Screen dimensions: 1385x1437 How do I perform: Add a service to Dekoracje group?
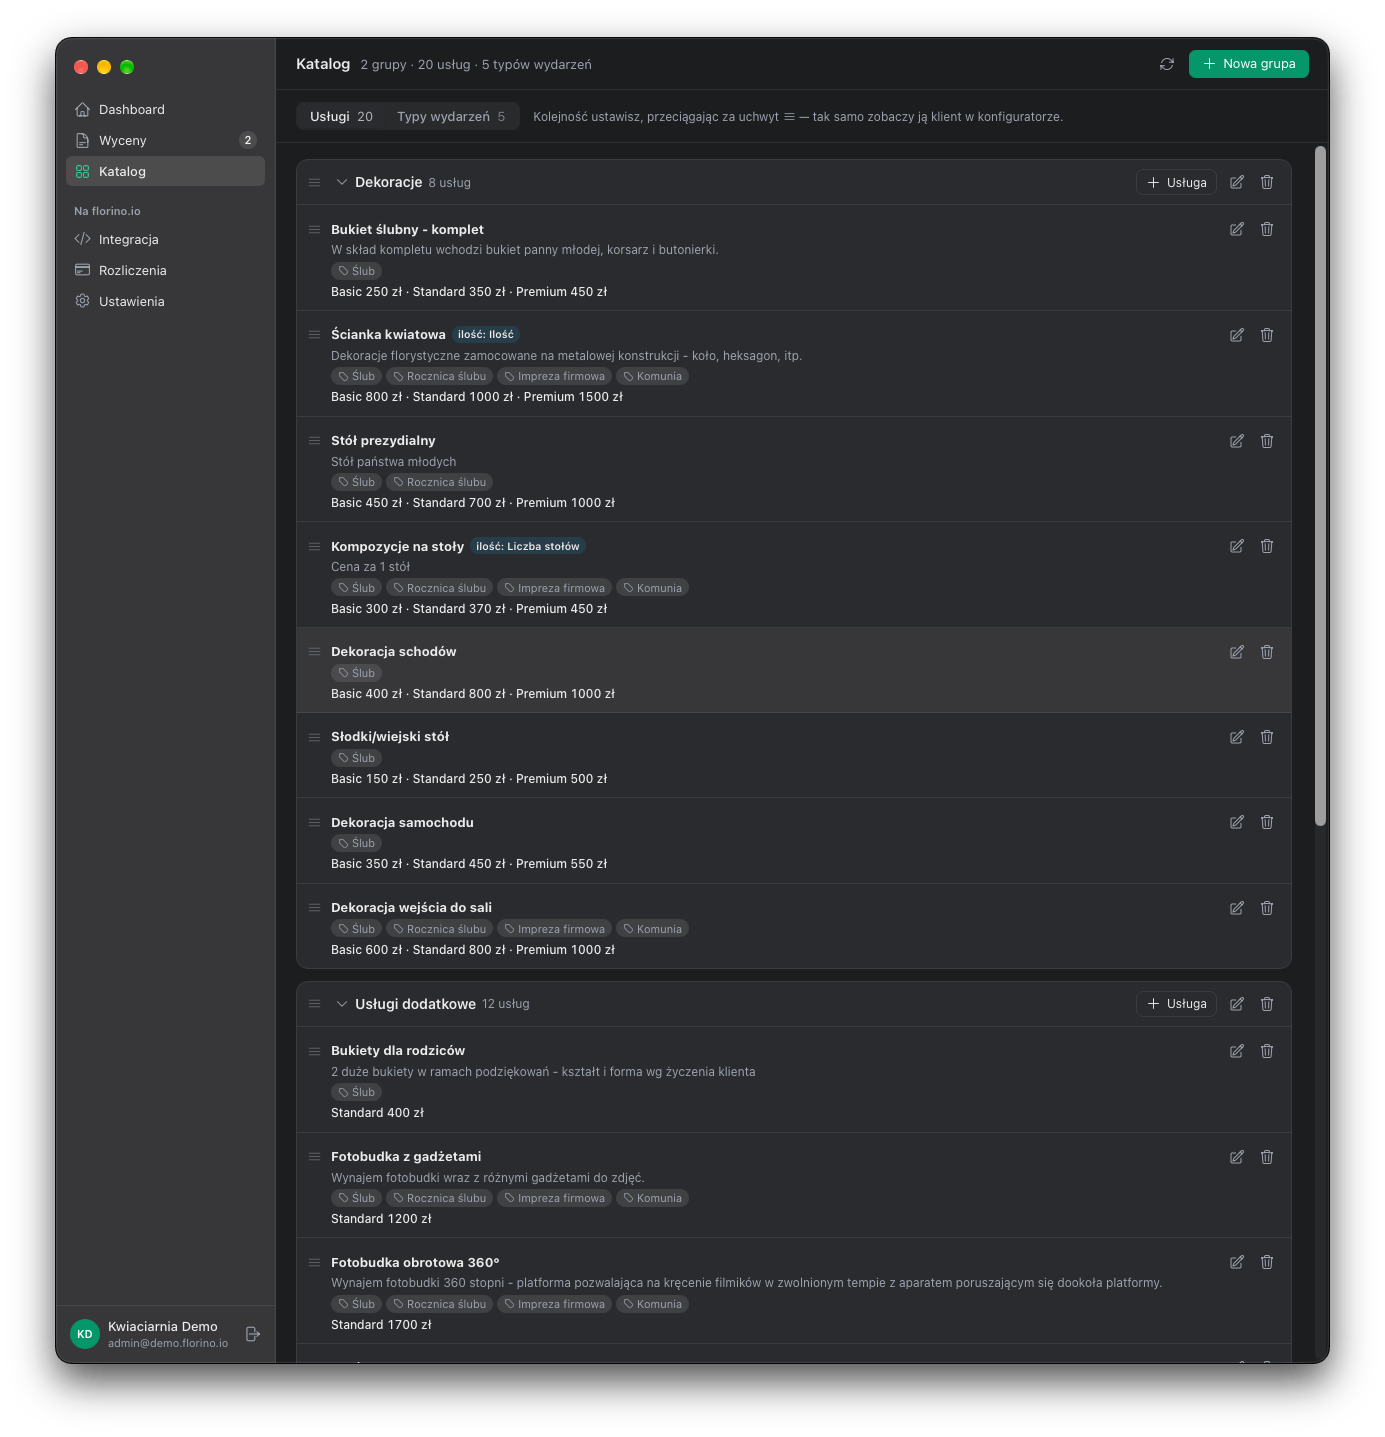point(1176,182)
